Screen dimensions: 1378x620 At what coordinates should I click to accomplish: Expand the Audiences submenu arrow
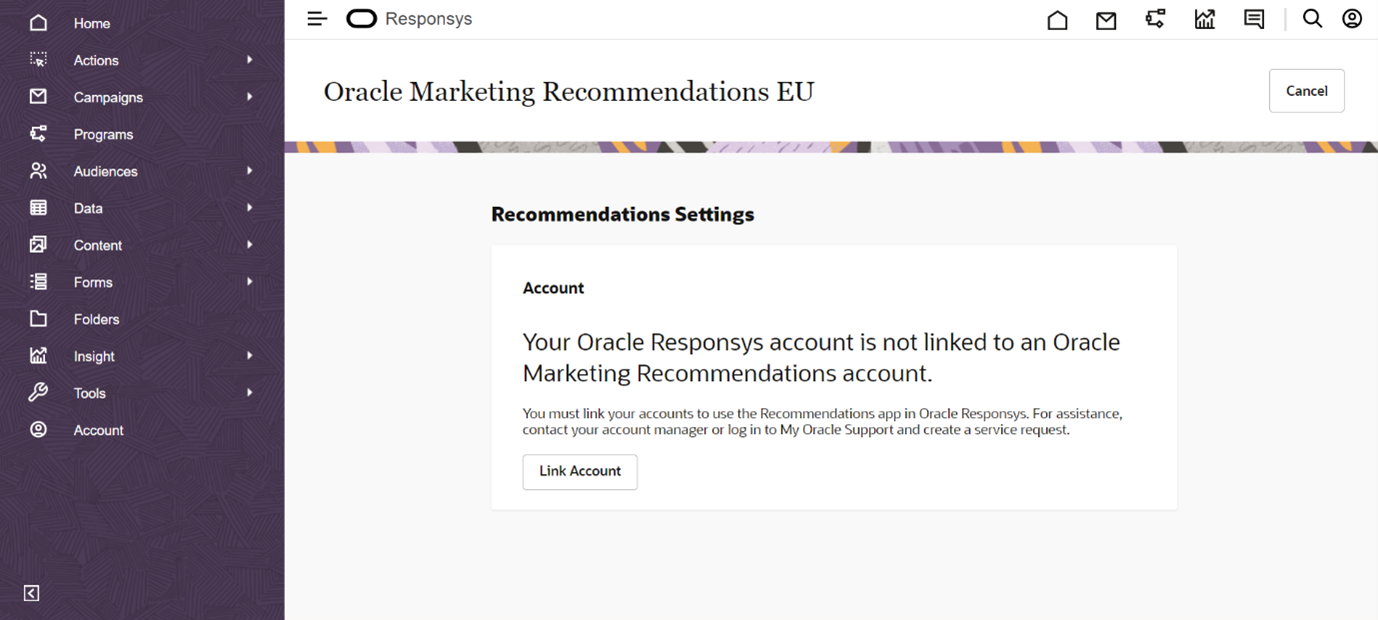[x=249, y=171]
